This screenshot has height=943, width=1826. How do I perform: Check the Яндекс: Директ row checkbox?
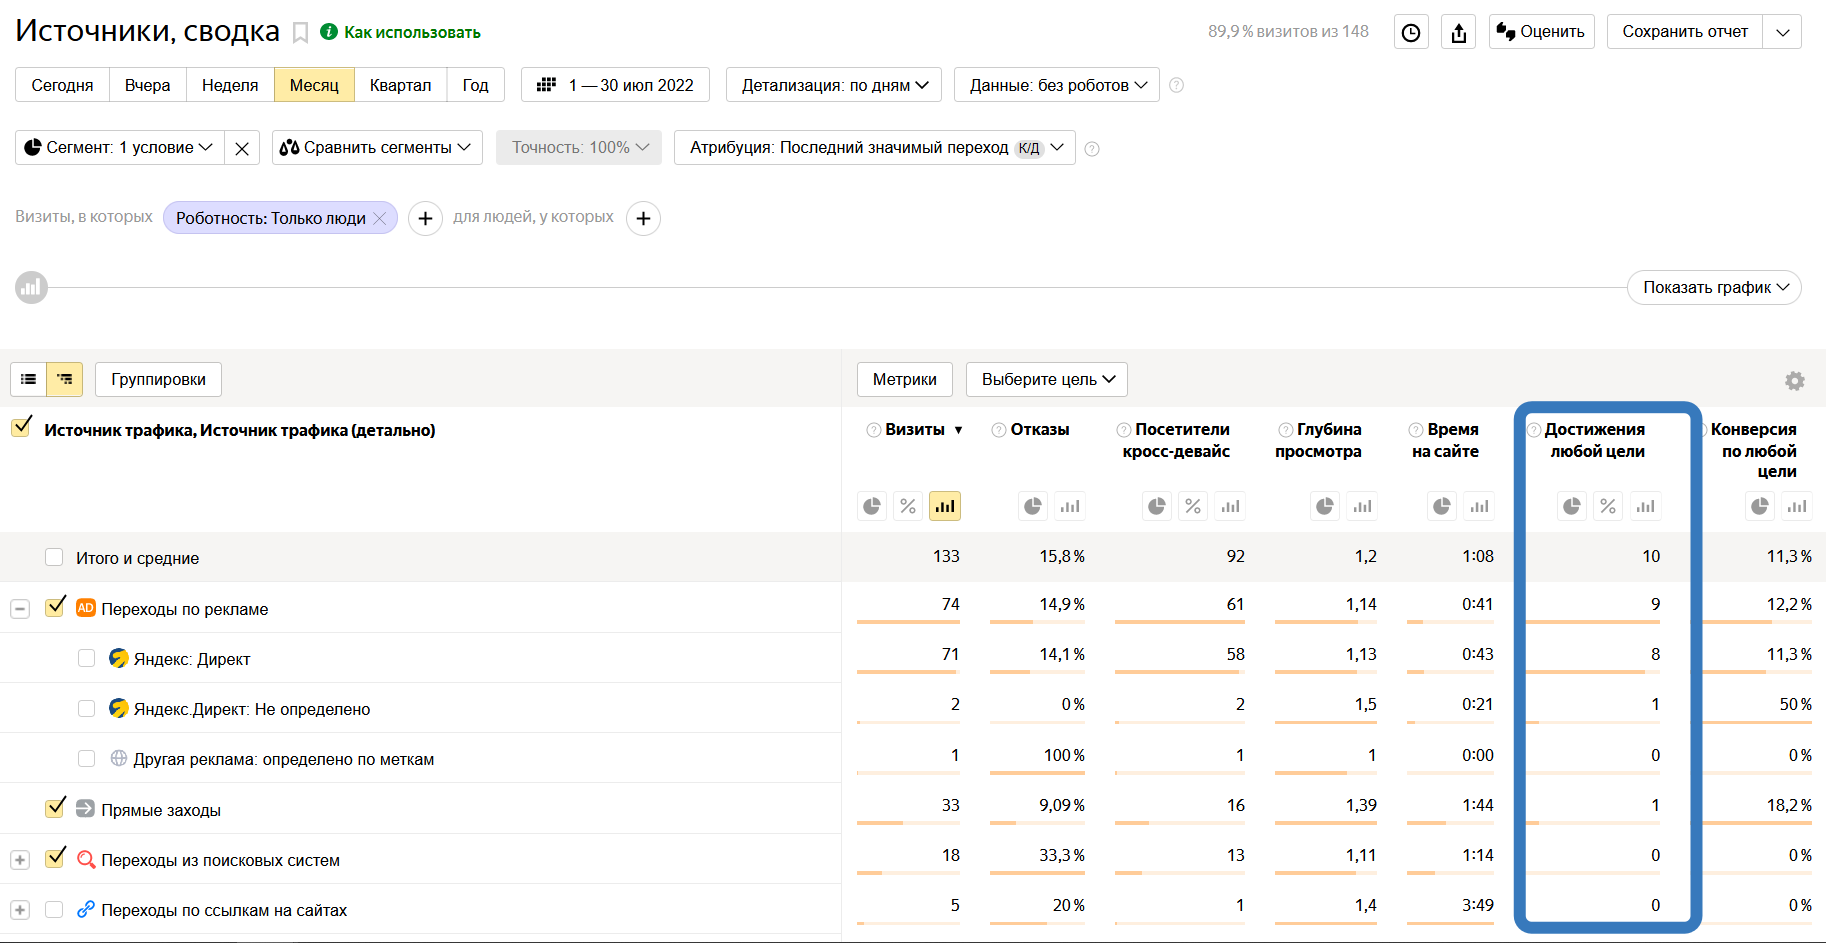click(87, 658)
